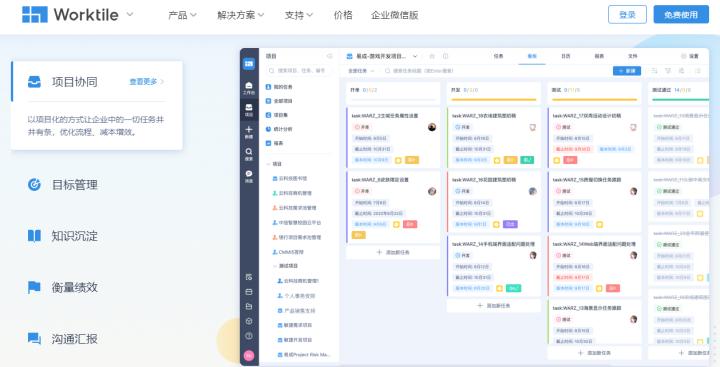
Task: Click the filter funnel icon right of 新建
Action: [x=668, y=71]
